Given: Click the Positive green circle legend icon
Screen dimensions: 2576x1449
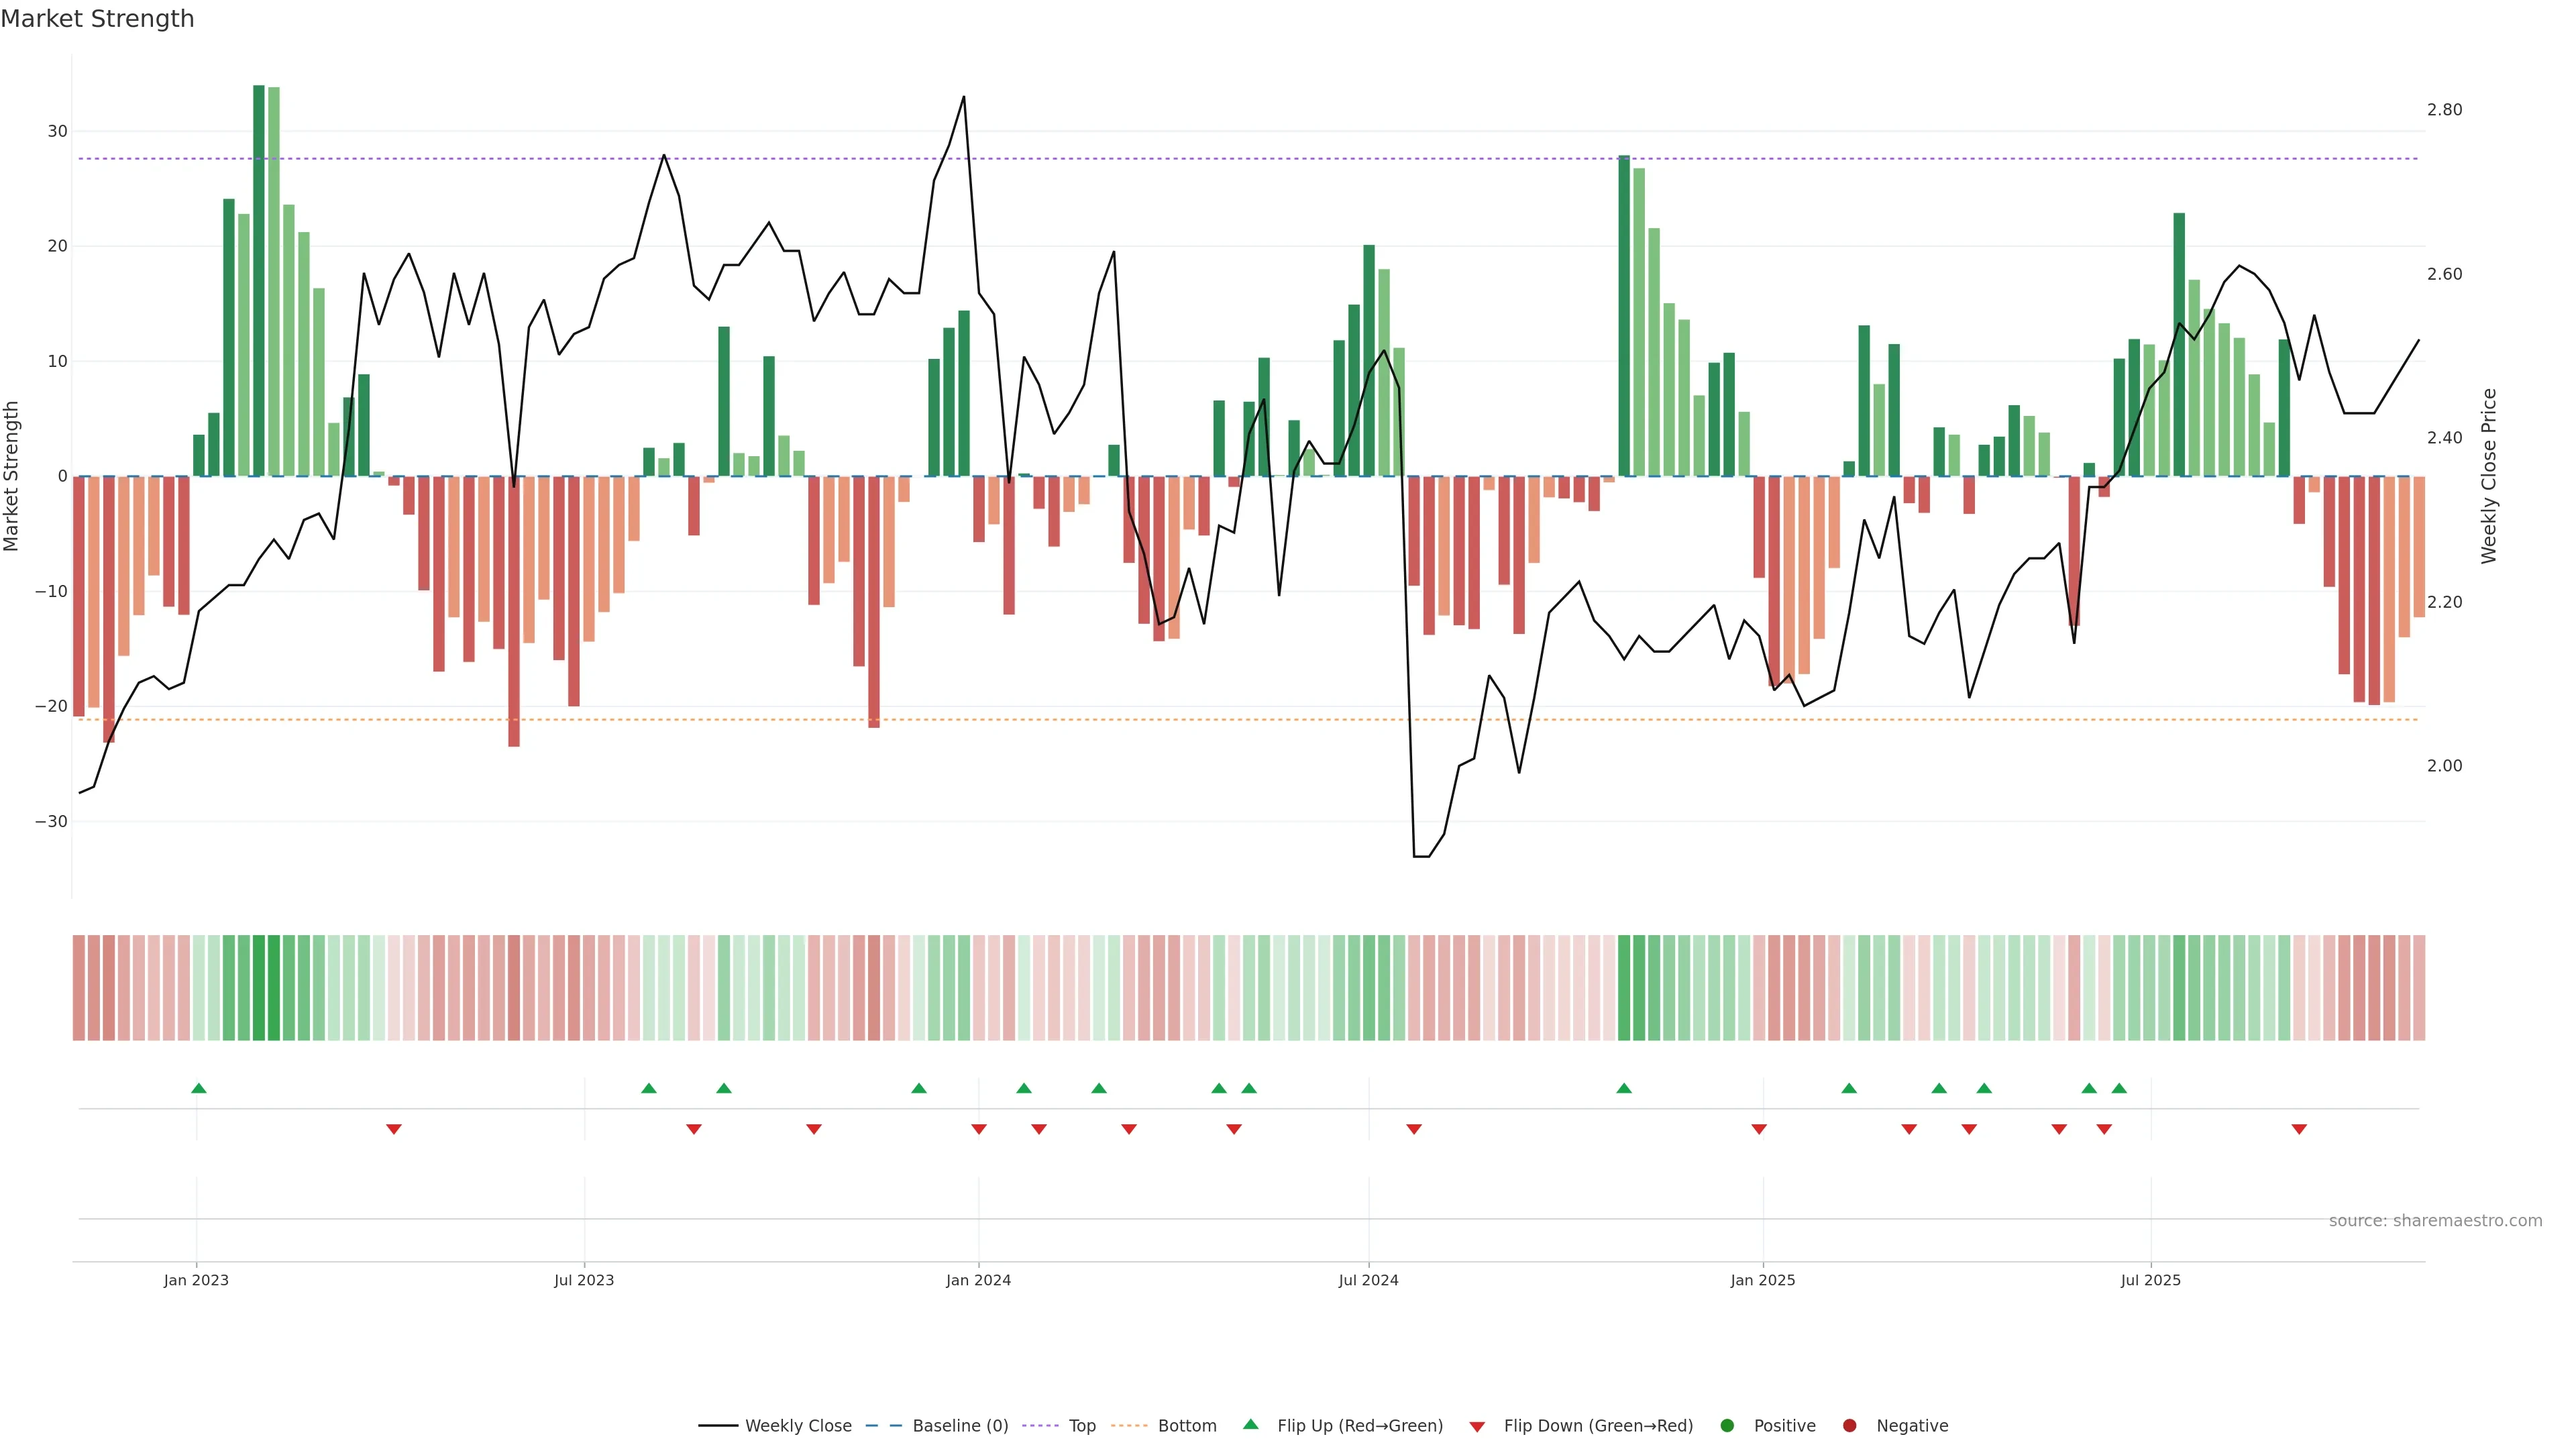Looking at the screenshot, I should click(1727, 1426).
